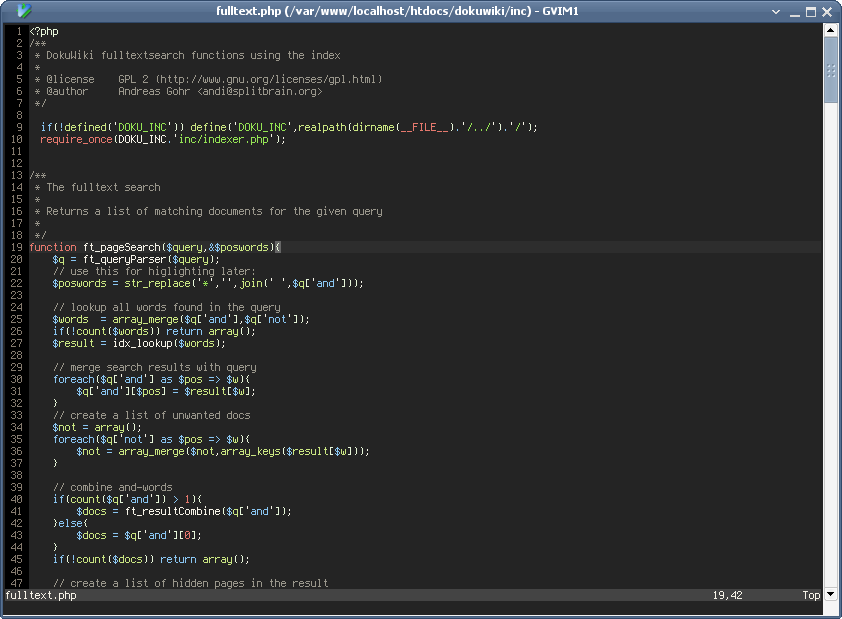Viewport: 842px width, 619px height.
Task: Click the vertical scrollbar thumb
Action: point(831,70)
